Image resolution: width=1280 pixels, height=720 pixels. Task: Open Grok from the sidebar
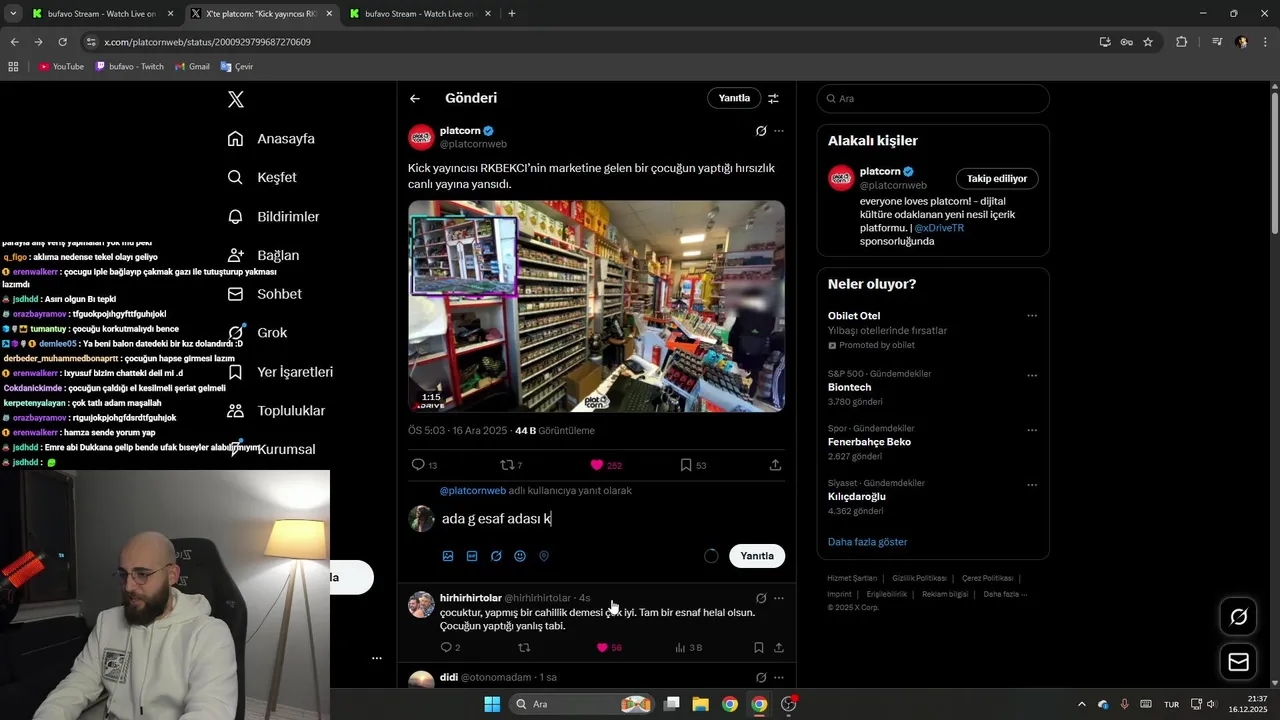[x=257, y=332]
